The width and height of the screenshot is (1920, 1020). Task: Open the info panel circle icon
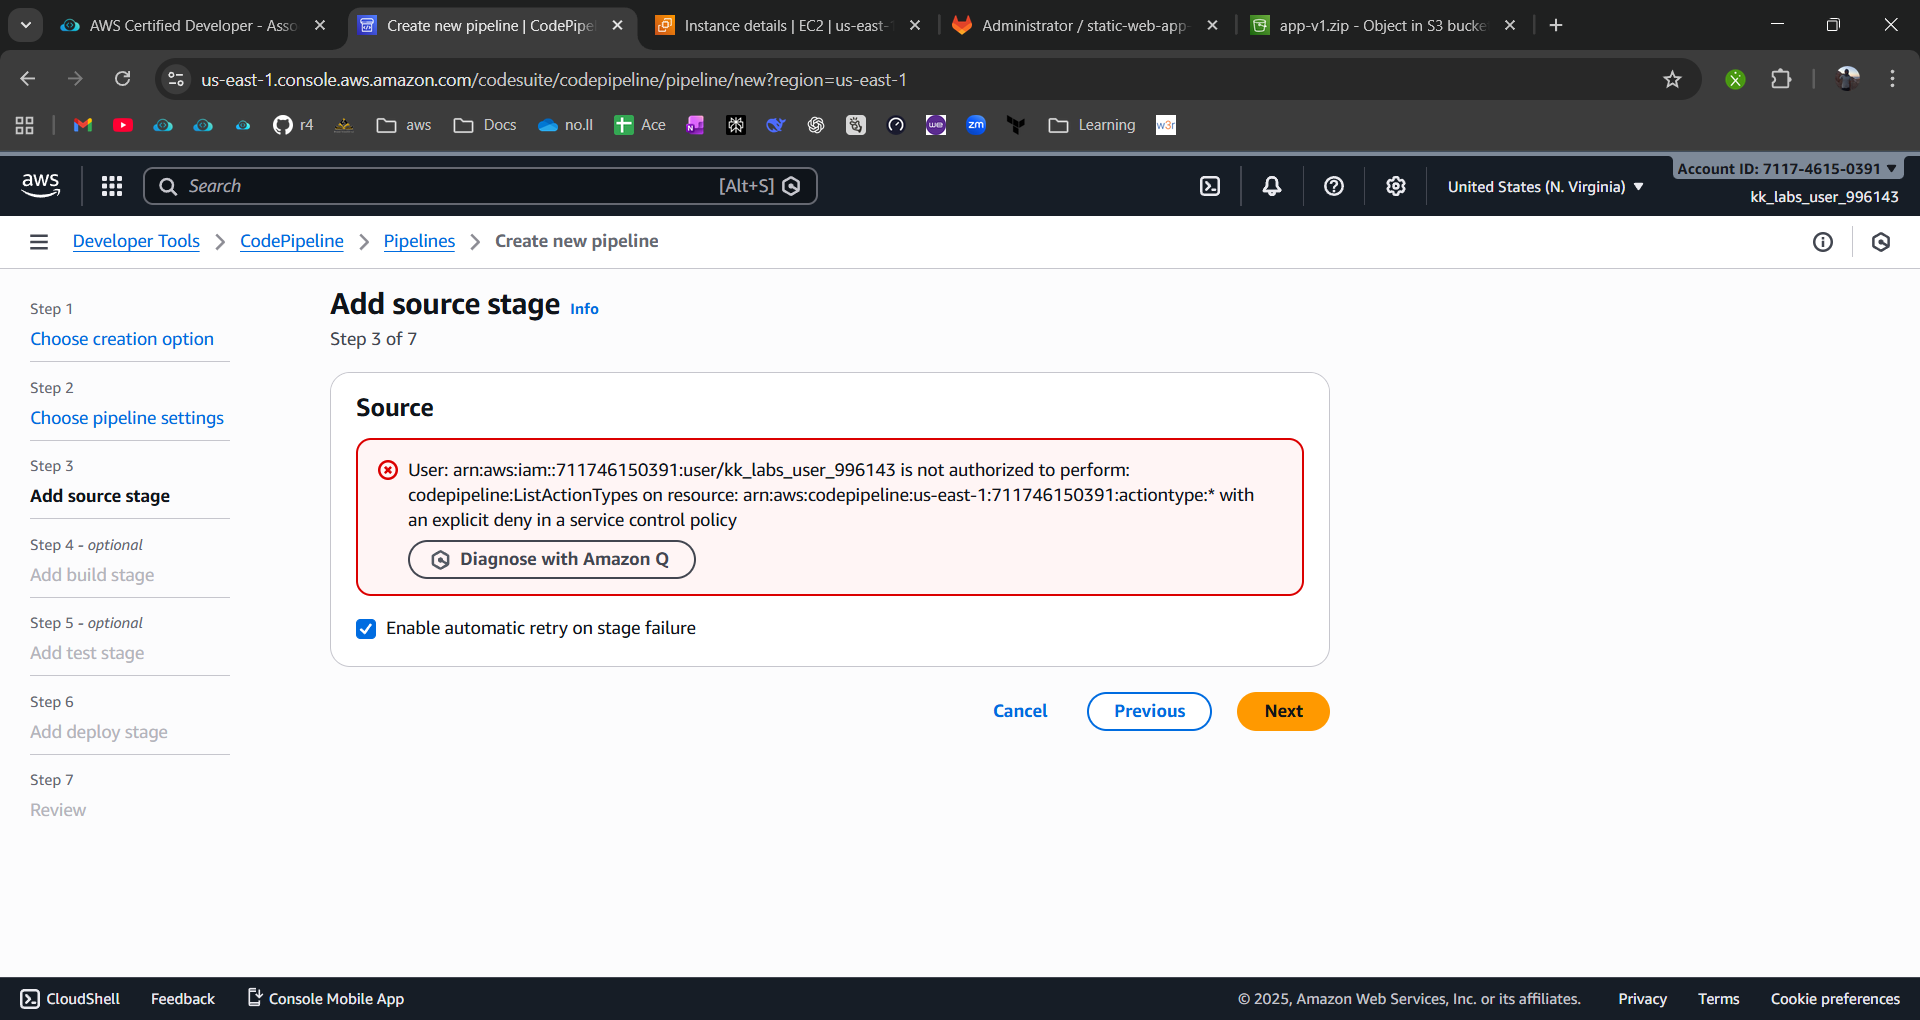click(x=1823, y=242)
